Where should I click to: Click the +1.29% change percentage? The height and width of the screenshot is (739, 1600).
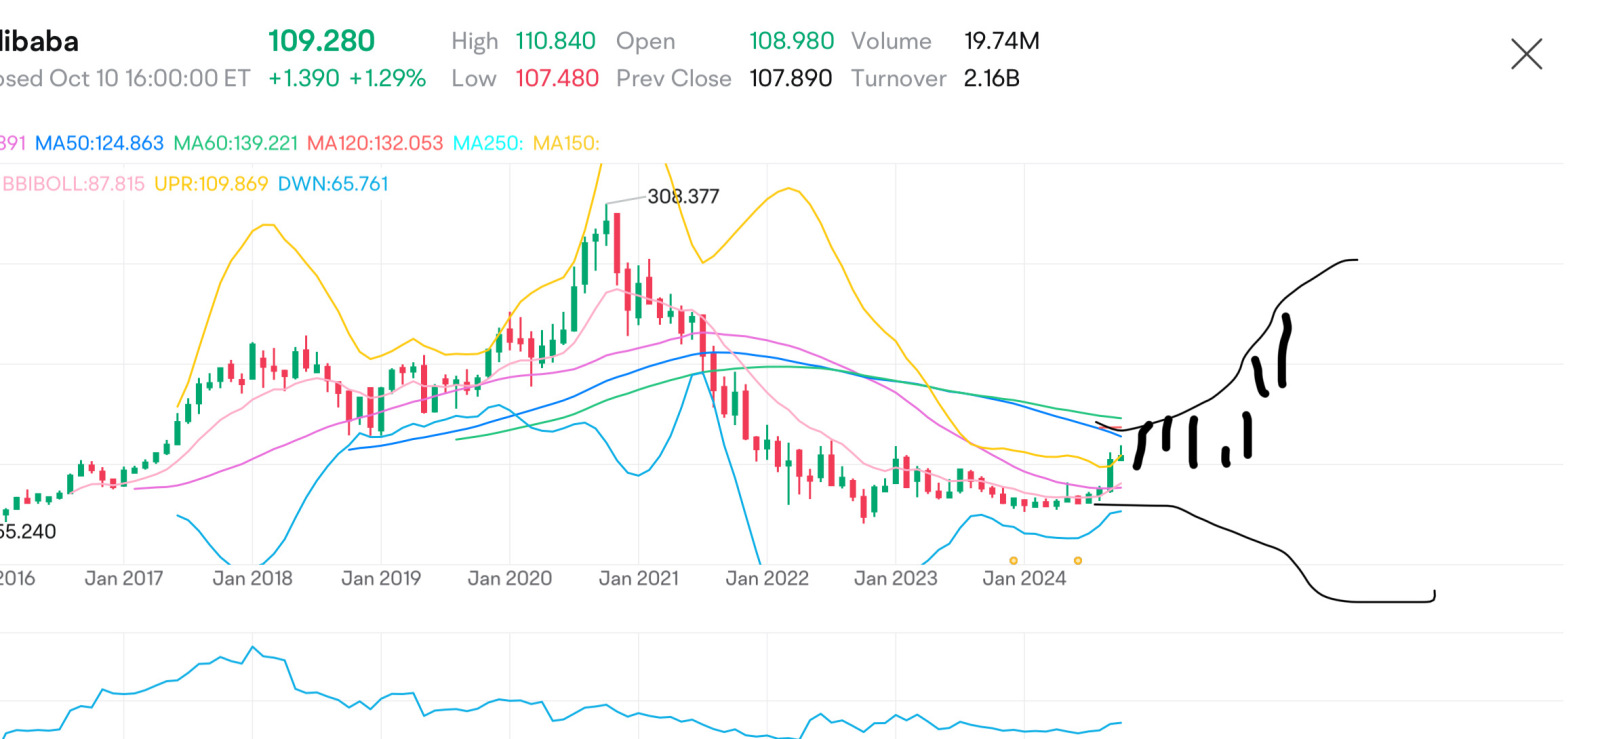pyautogui.click(x=387, y=78)
